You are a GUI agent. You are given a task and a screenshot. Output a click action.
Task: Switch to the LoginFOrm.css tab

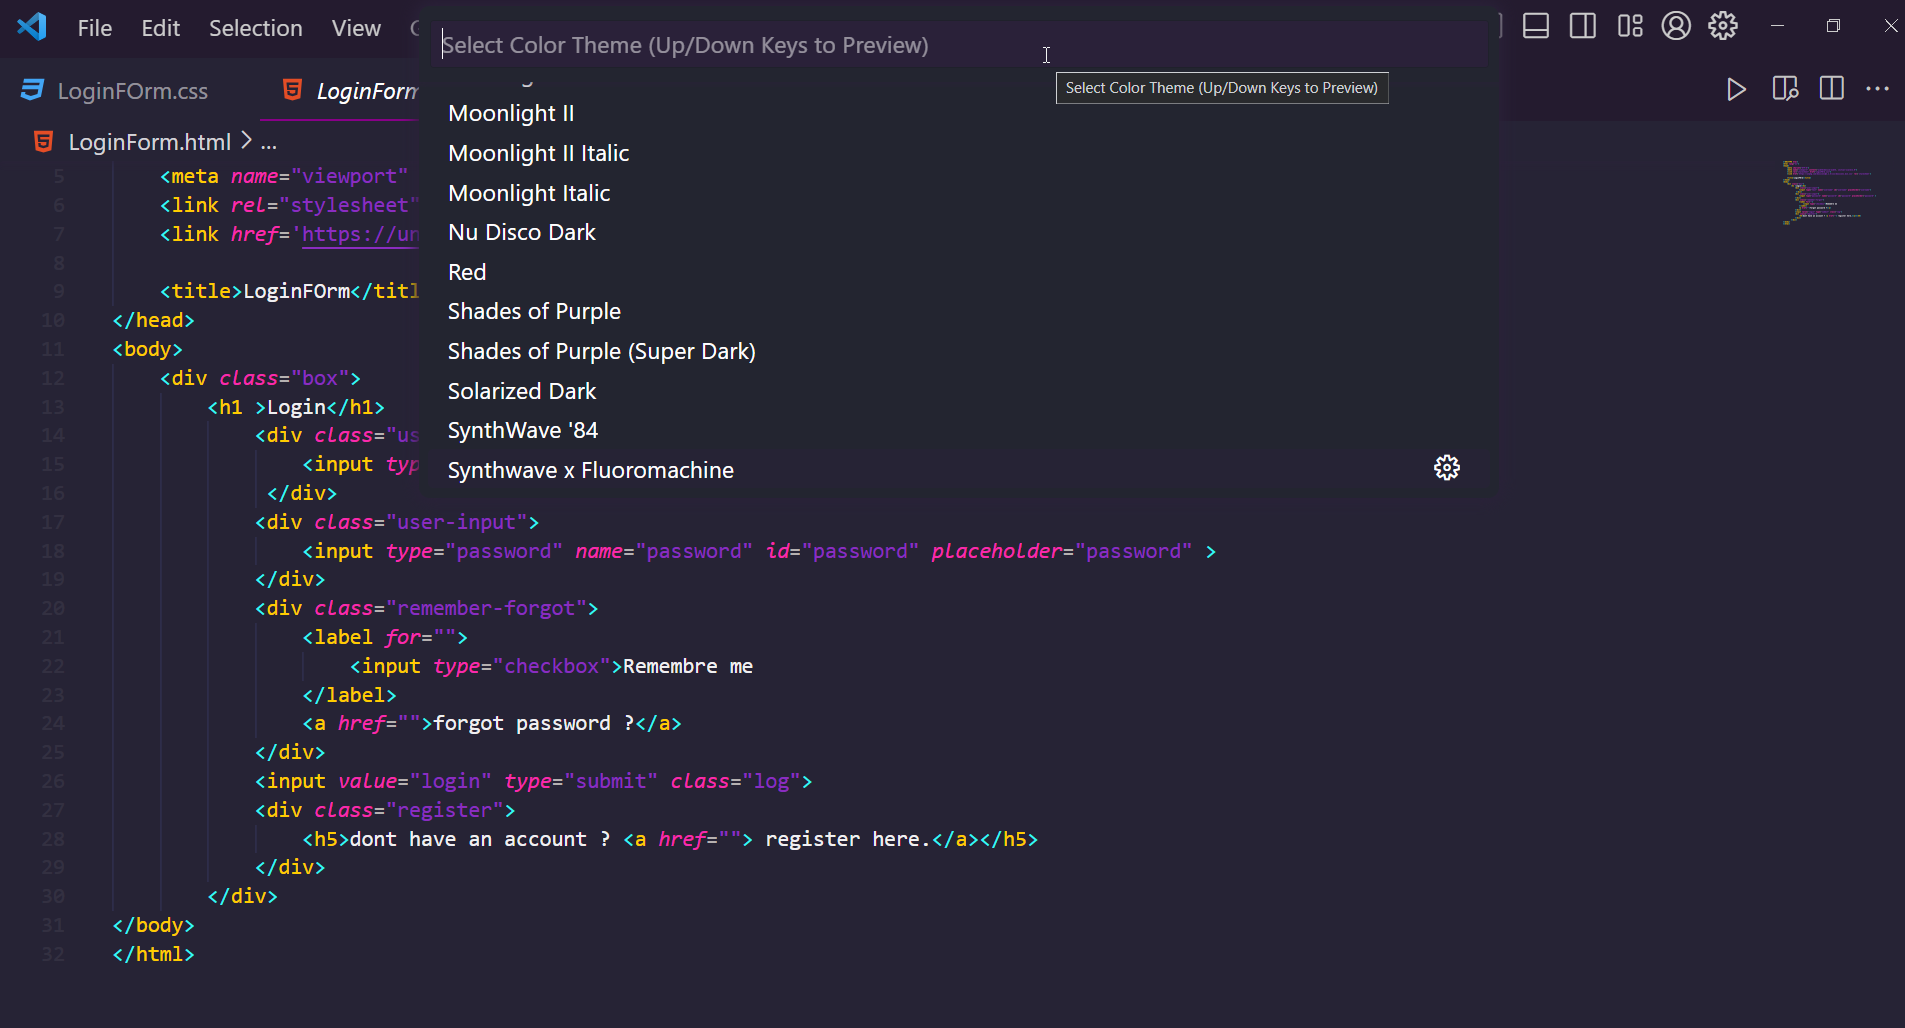131,90
